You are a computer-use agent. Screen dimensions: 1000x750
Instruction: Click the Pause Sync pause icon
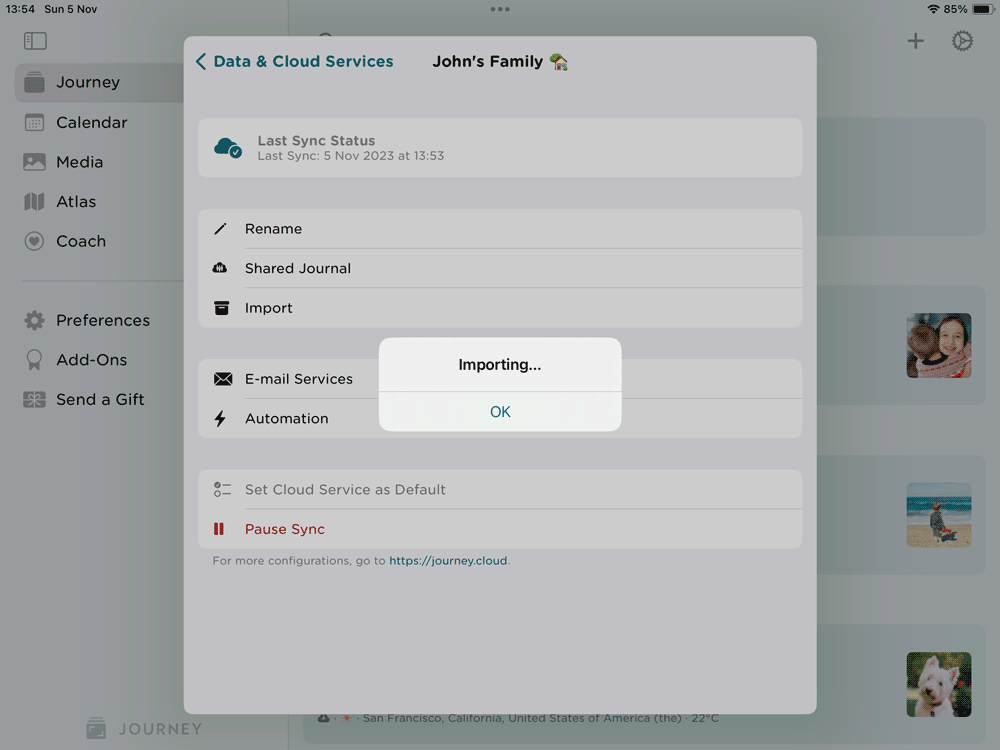[x=219, y=529]
